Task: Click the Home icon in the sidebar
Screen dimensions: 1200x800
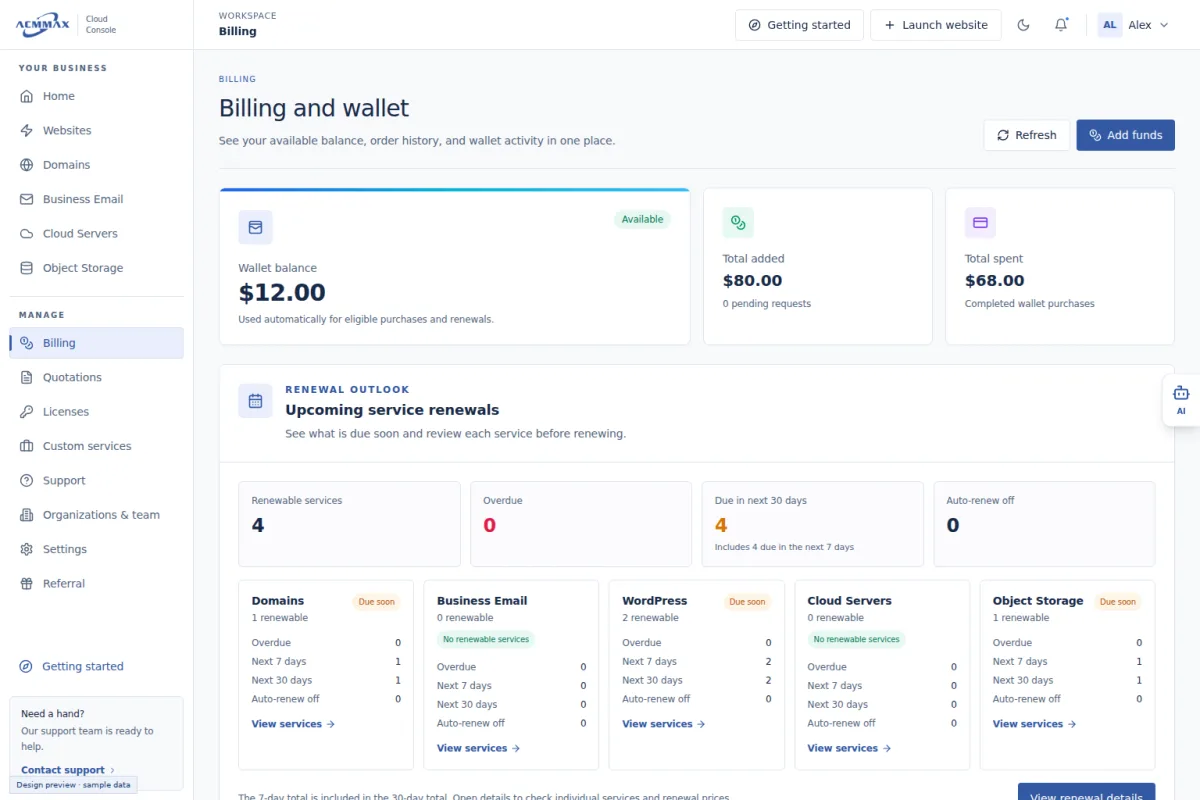Action: pos(27,96)
